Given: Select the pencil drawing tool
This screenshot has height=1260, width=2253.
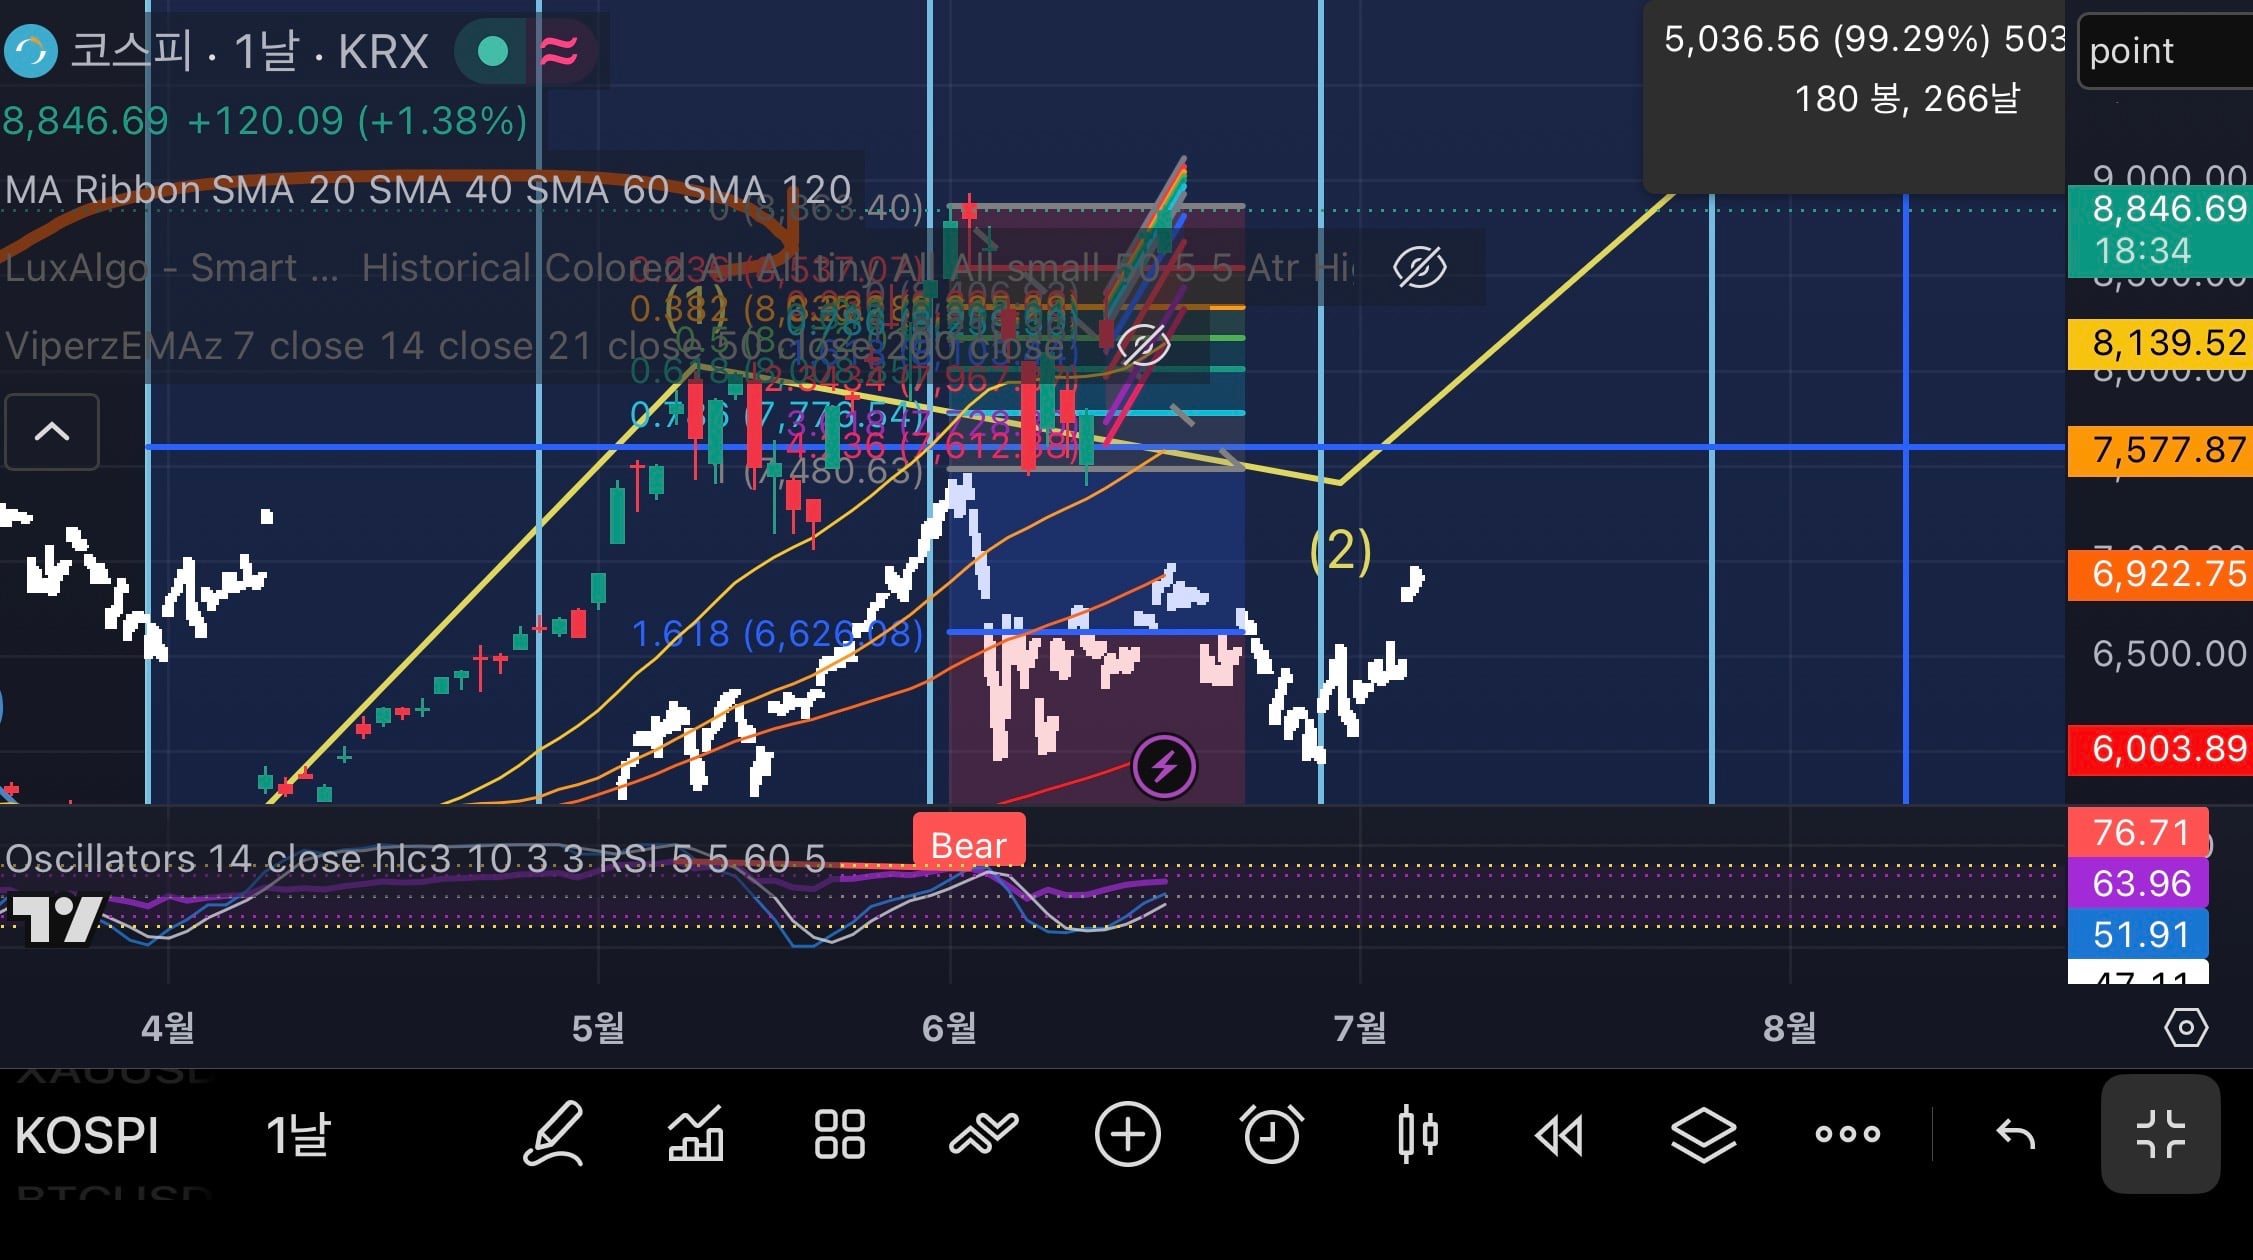Looking at the screenshot, I should pos(554,1134).
